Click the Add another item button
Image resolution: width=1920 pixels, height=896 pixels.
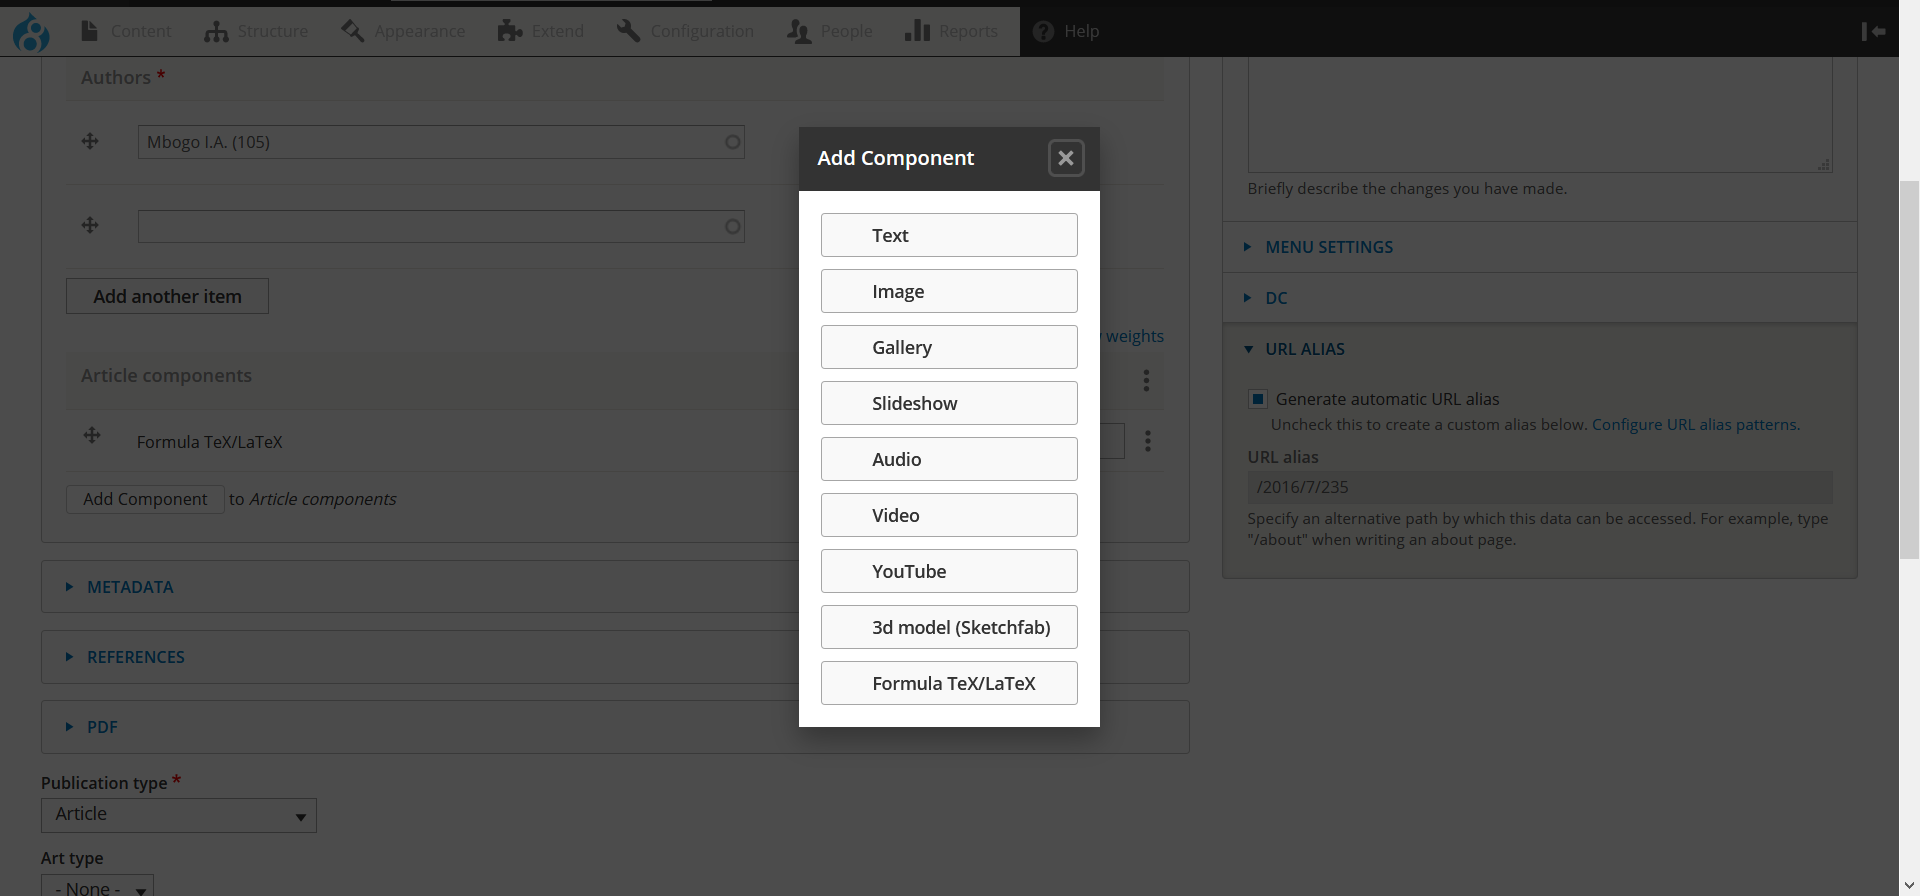click(167, 296)
